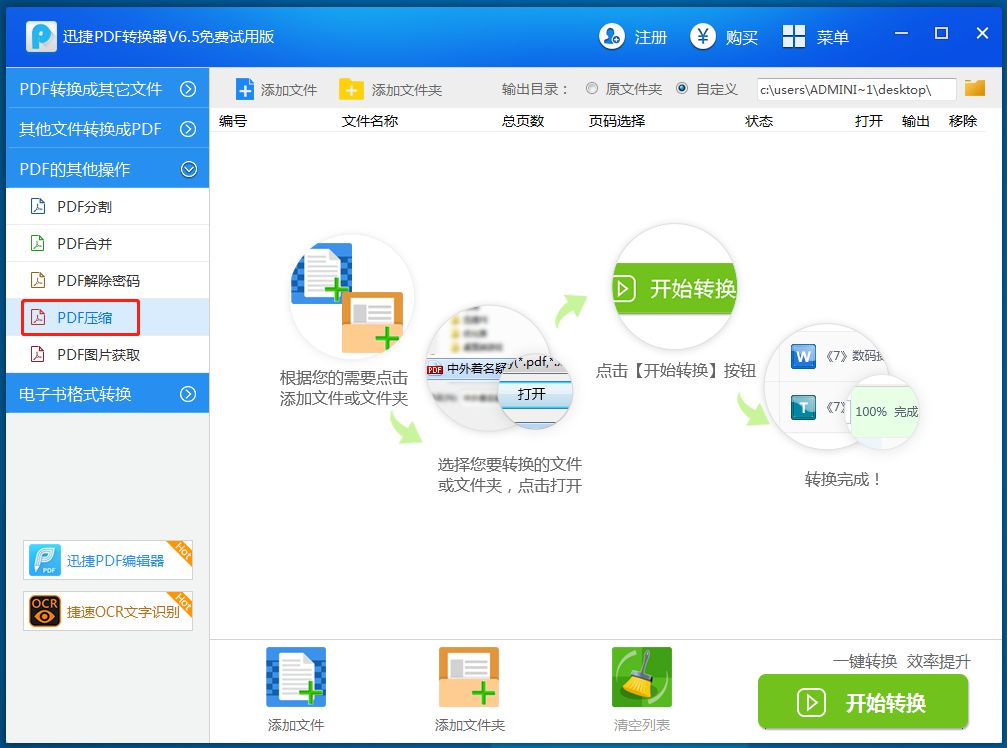Open the Xunjie PDF editor promo link
The width and height of the screenshot is (1007, 748).
coord(108,560)
